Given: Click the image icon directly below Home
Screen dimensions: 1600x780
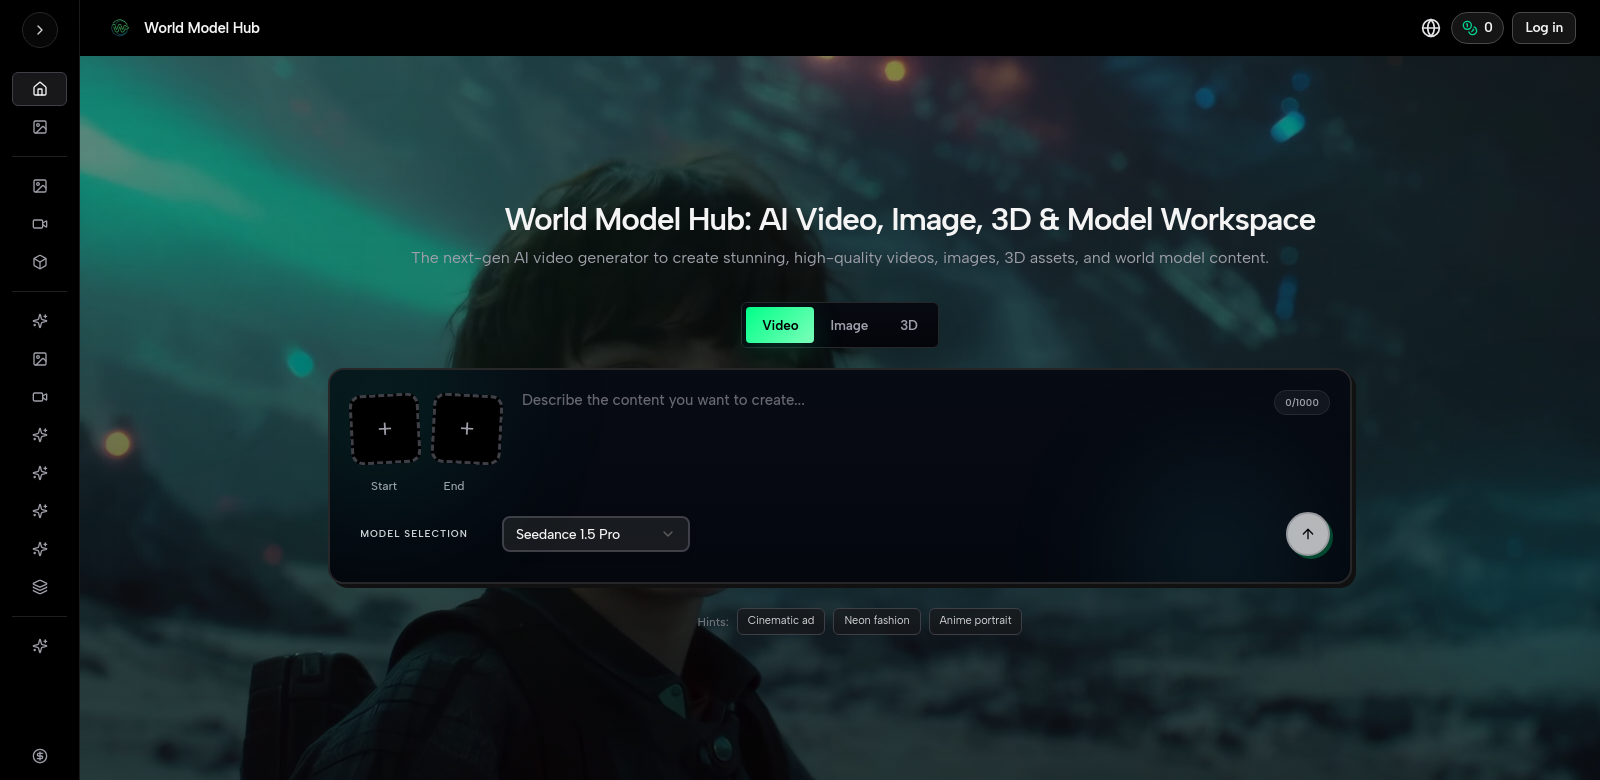Looking at the screenshot, I should tap(40, 127).
